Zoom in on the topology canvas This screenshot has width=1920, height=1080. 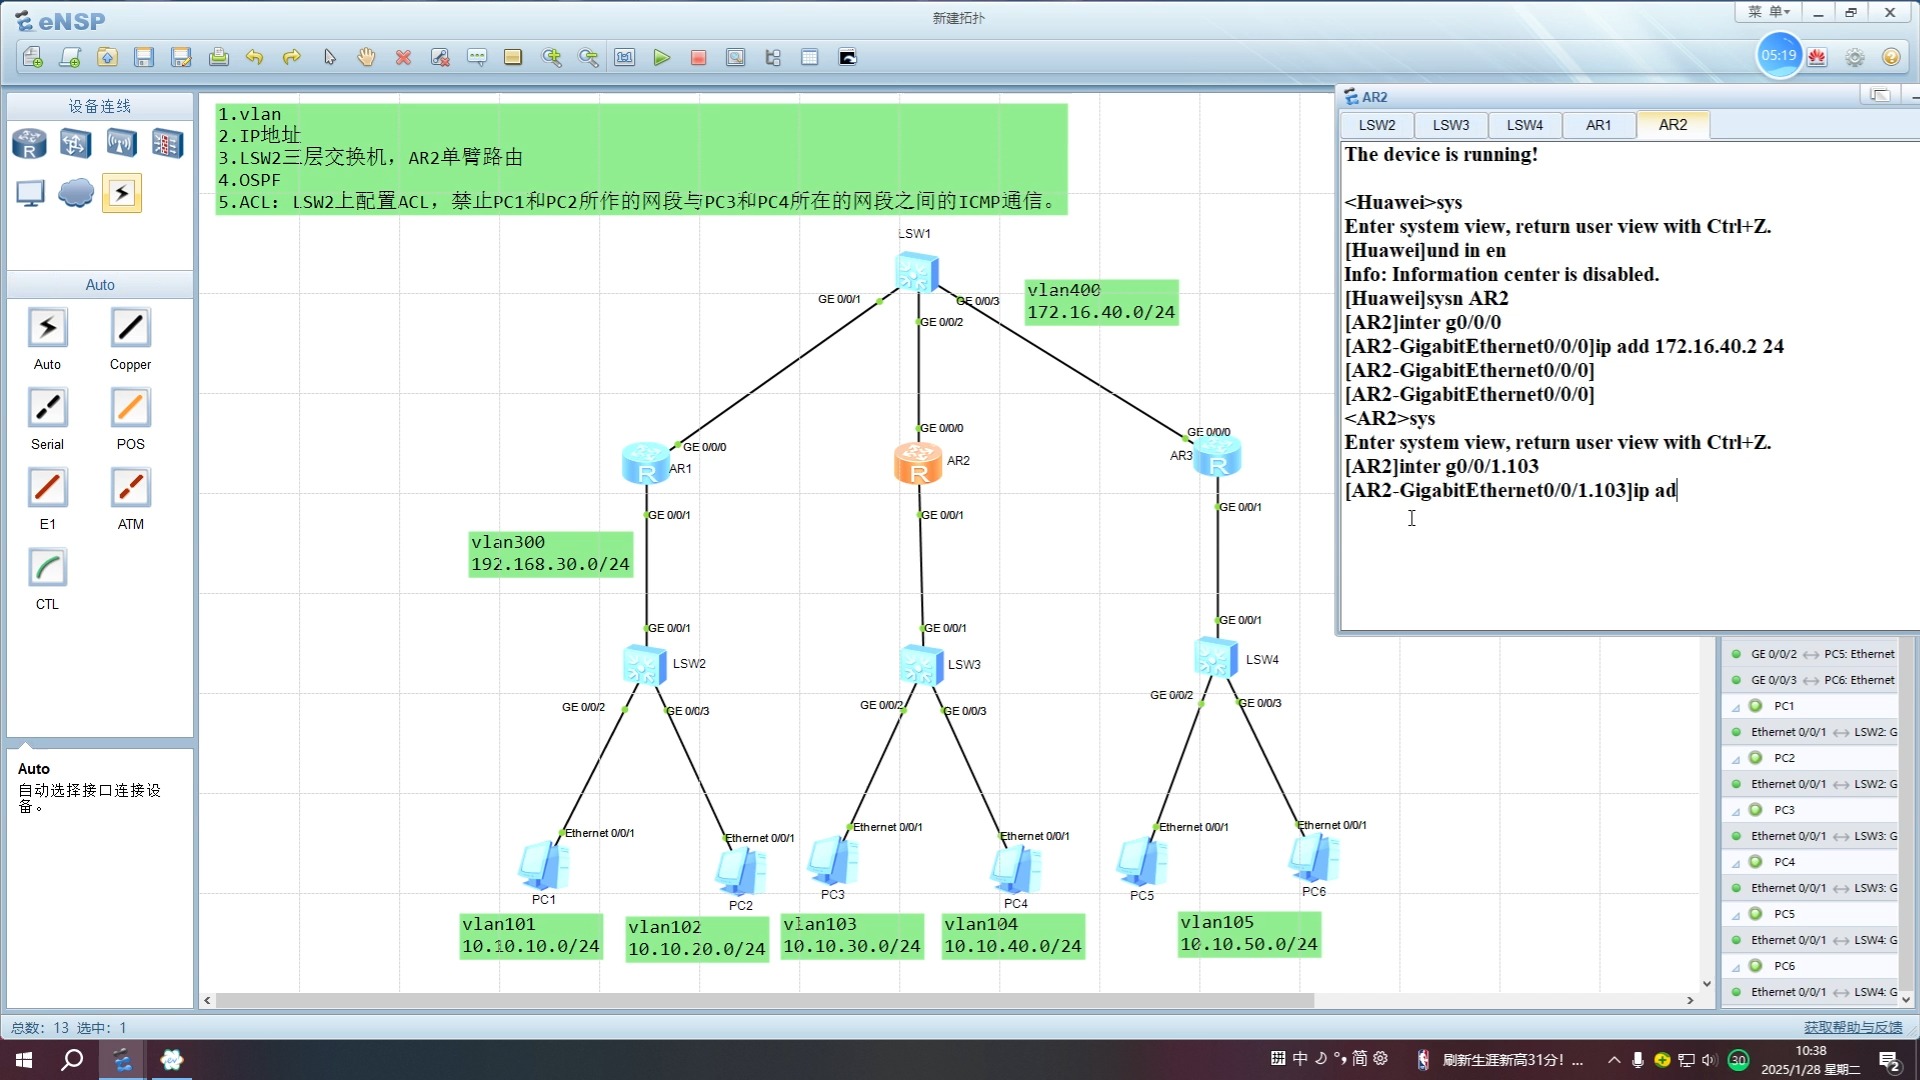(x=551, y=57)
